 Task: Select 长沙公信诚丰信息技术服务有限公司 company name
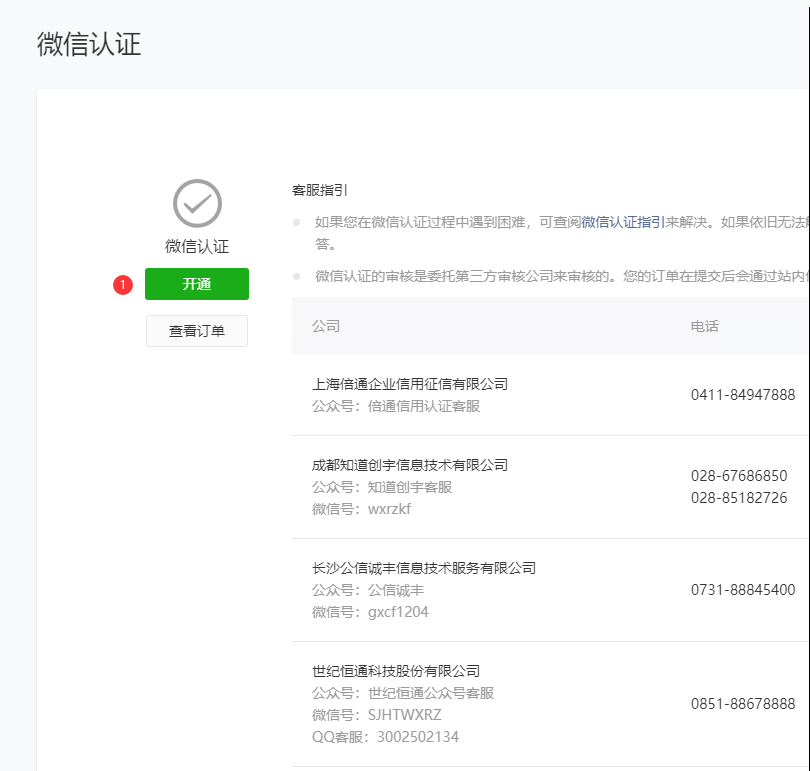point(424,569)
